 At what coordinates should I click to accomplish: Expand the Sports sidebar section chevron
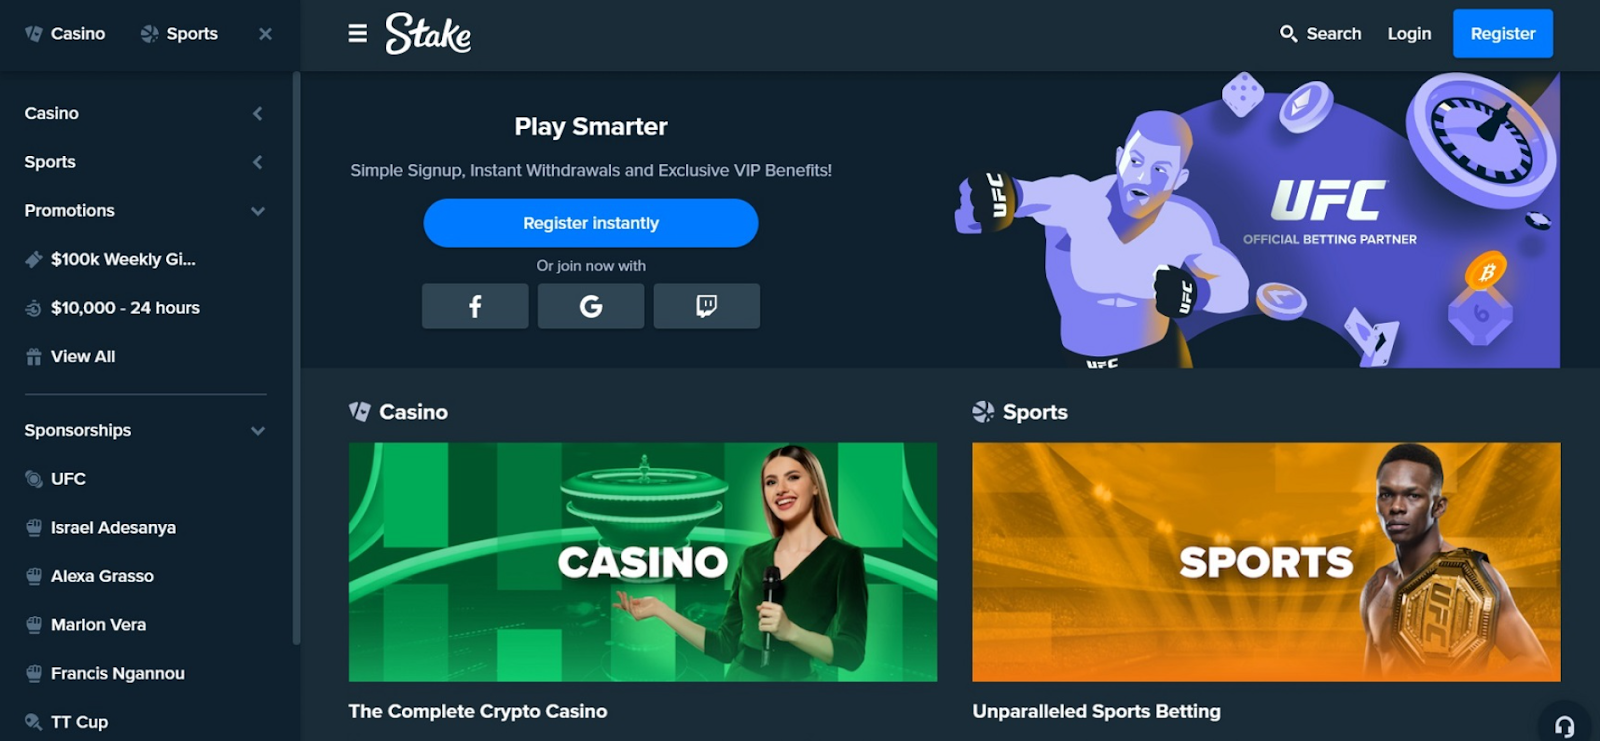click(258, 162)
